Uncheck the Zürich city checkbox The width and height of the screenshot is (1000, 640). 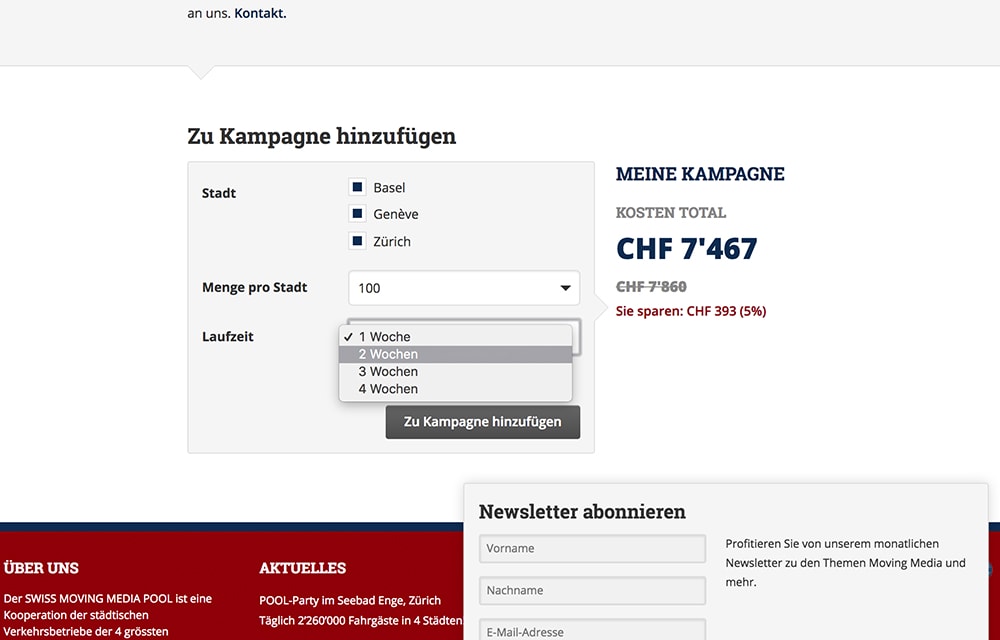click(357, 241)
